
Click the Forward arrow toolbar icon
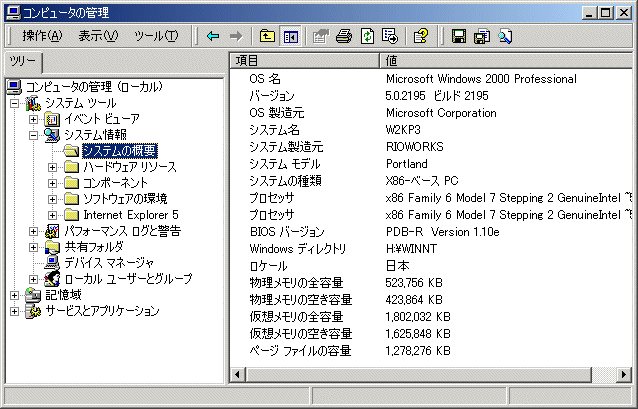pyautogui.click(x=236, y=36)
